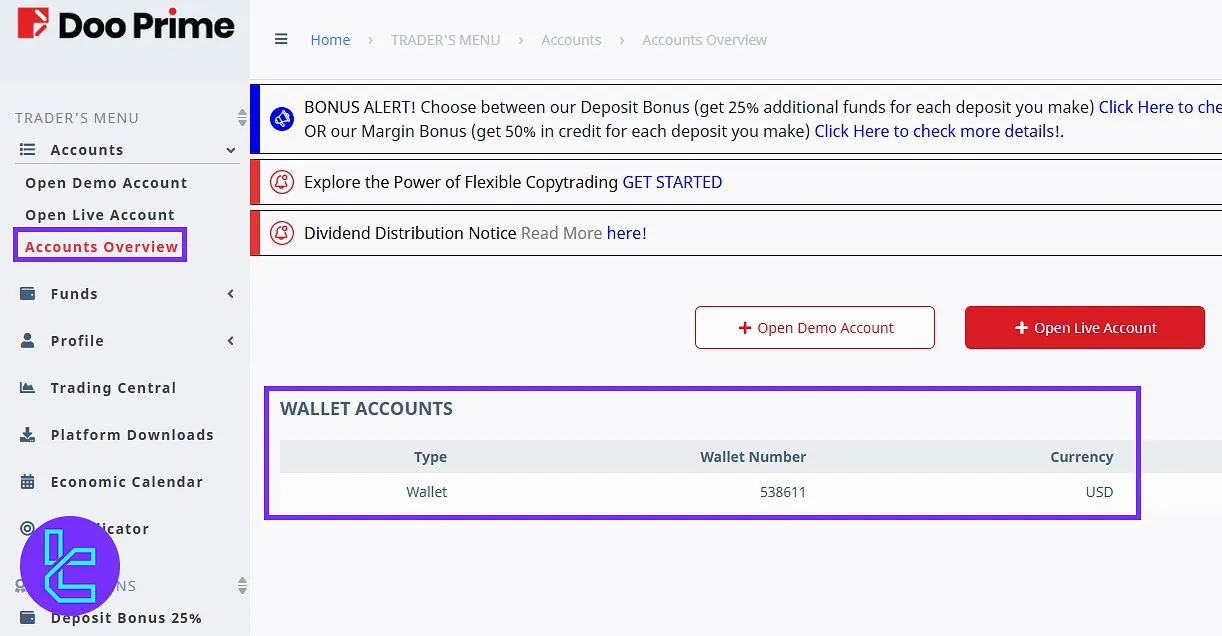
Task: Click the Profile person icon
Action: 28,341
